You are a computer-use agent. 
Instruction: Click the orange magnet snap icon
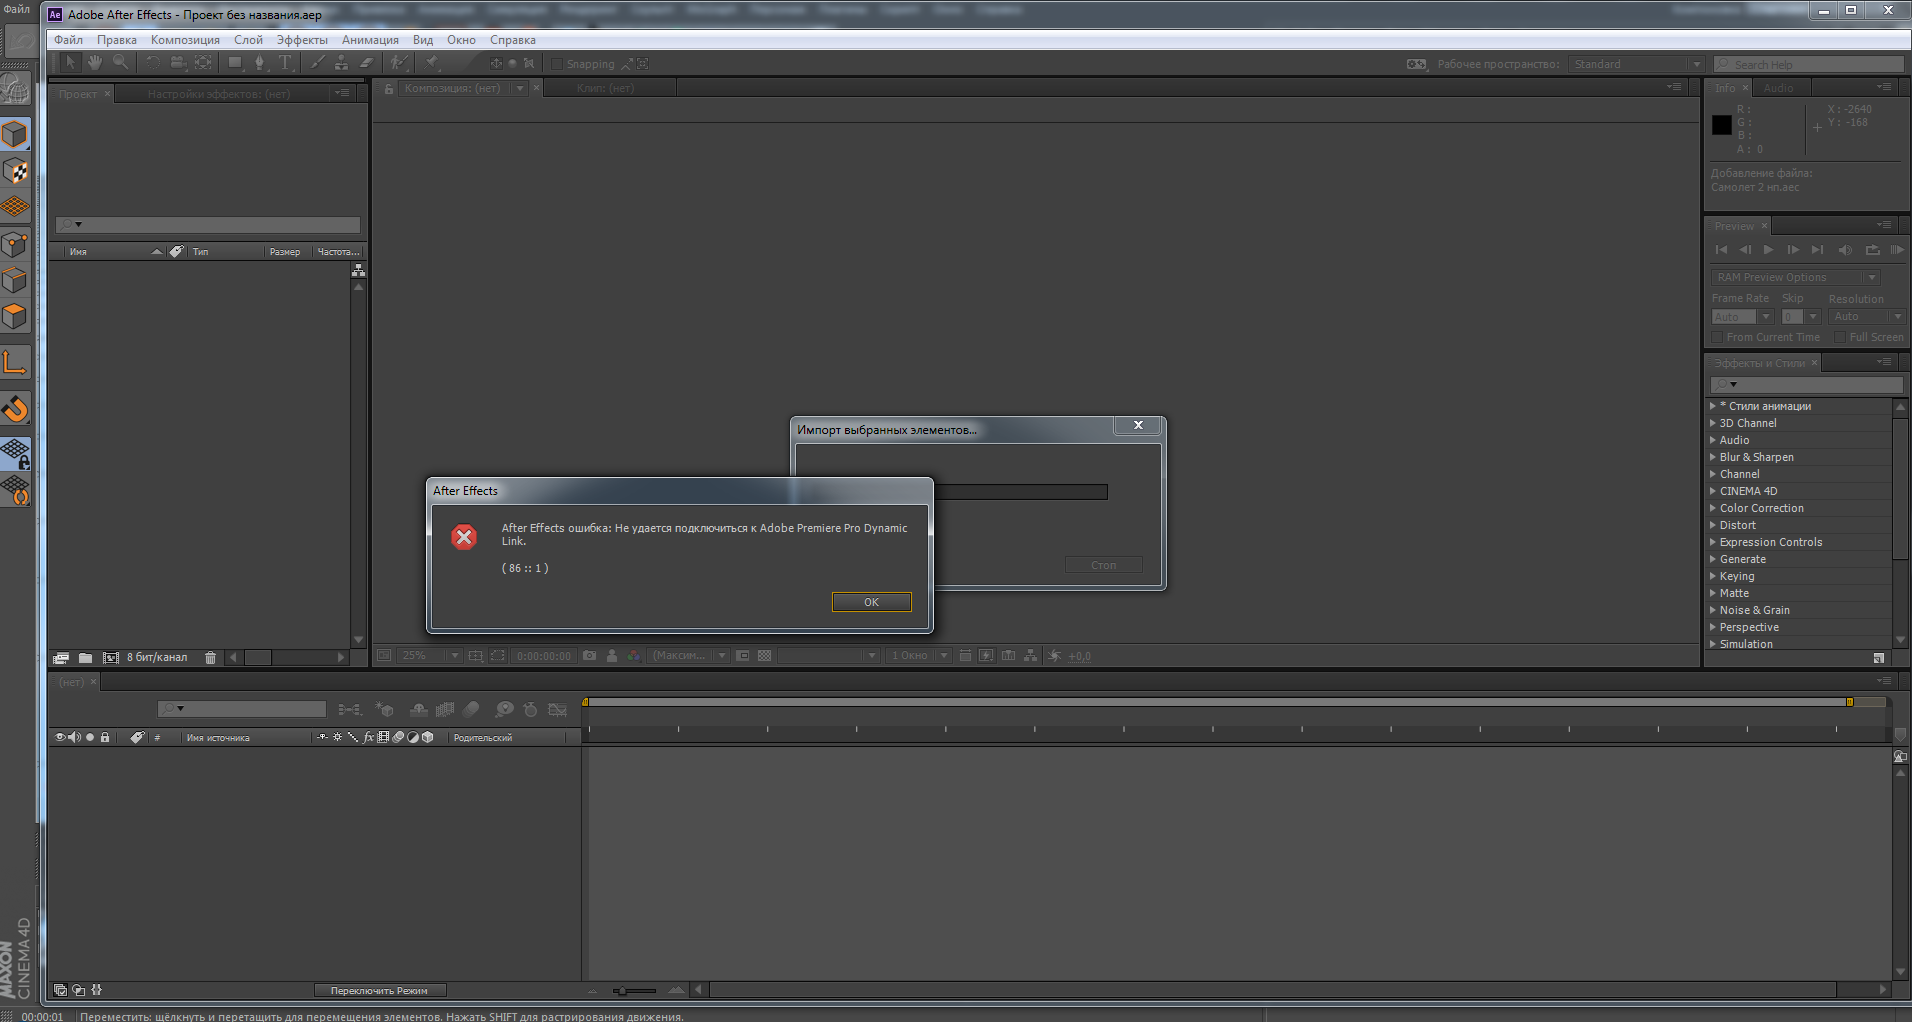[x=16, y=409]
